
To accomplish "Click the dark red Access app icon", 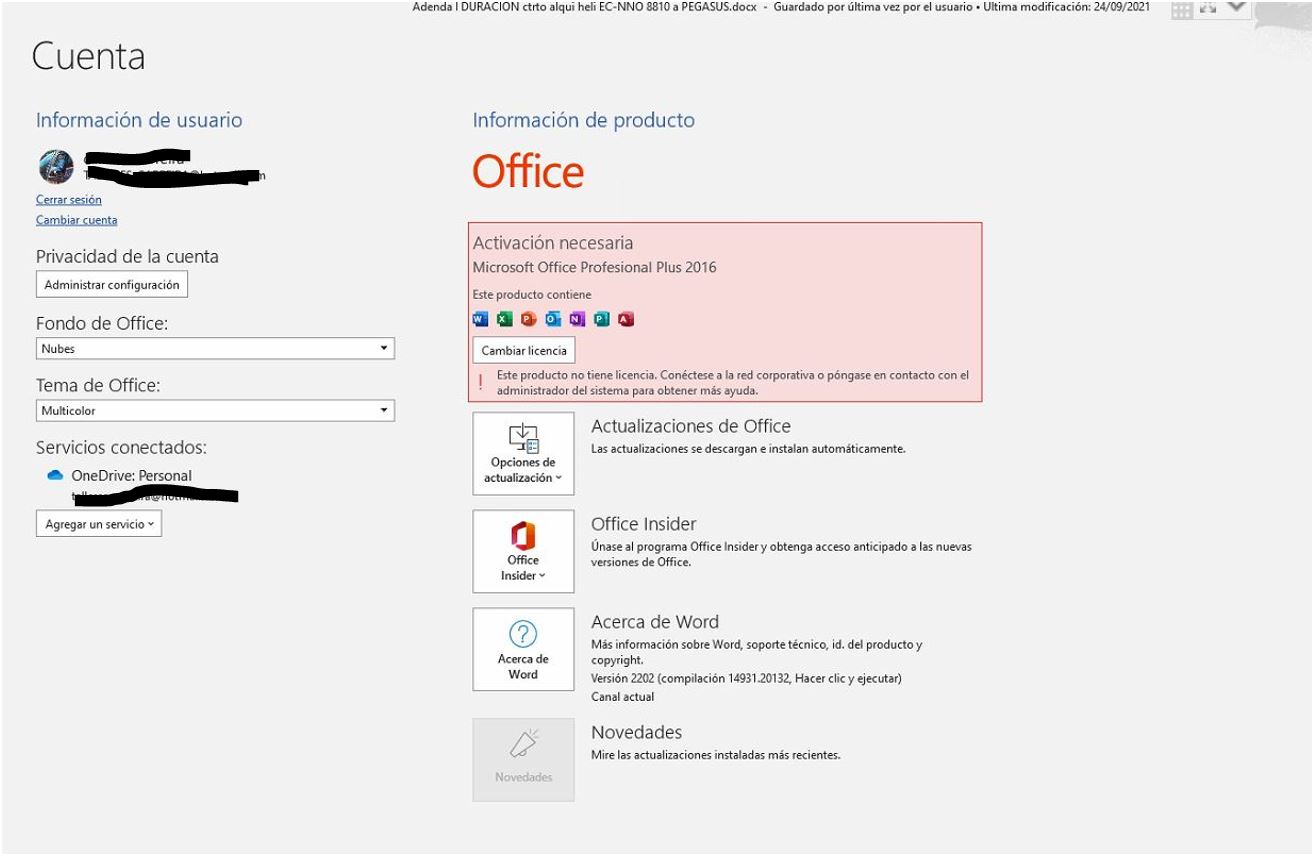I will click(x=626, y=320).
